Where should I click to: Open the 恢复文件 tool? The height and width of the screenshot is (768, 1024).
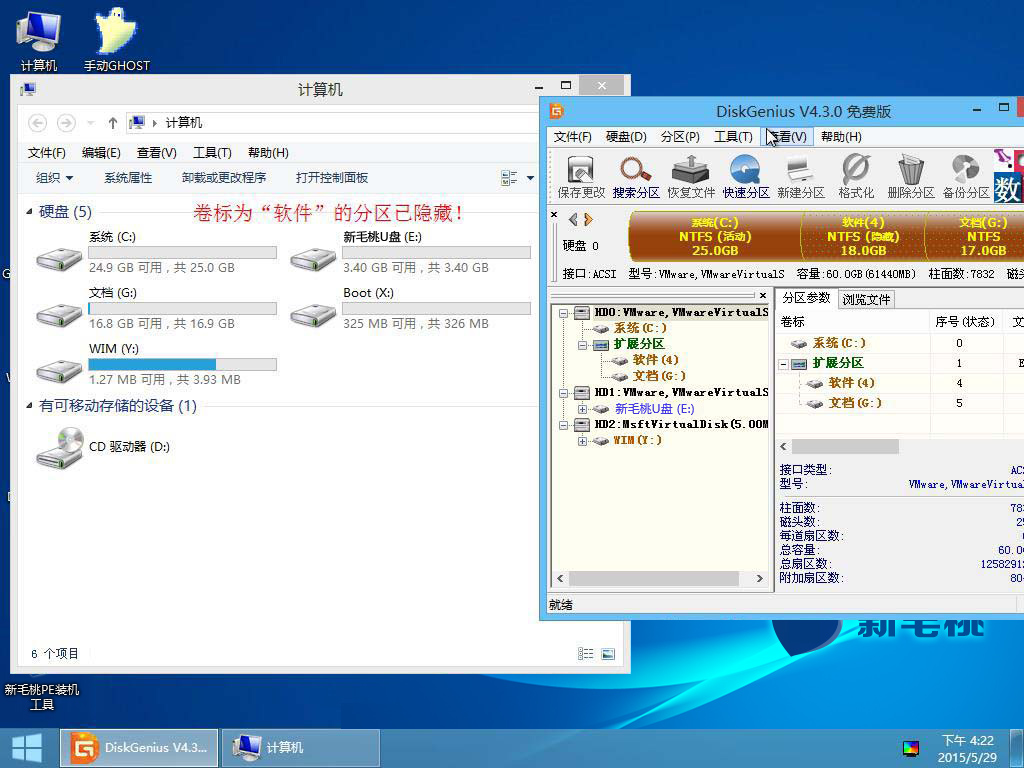pyautogui.click(x=690, y=176)
